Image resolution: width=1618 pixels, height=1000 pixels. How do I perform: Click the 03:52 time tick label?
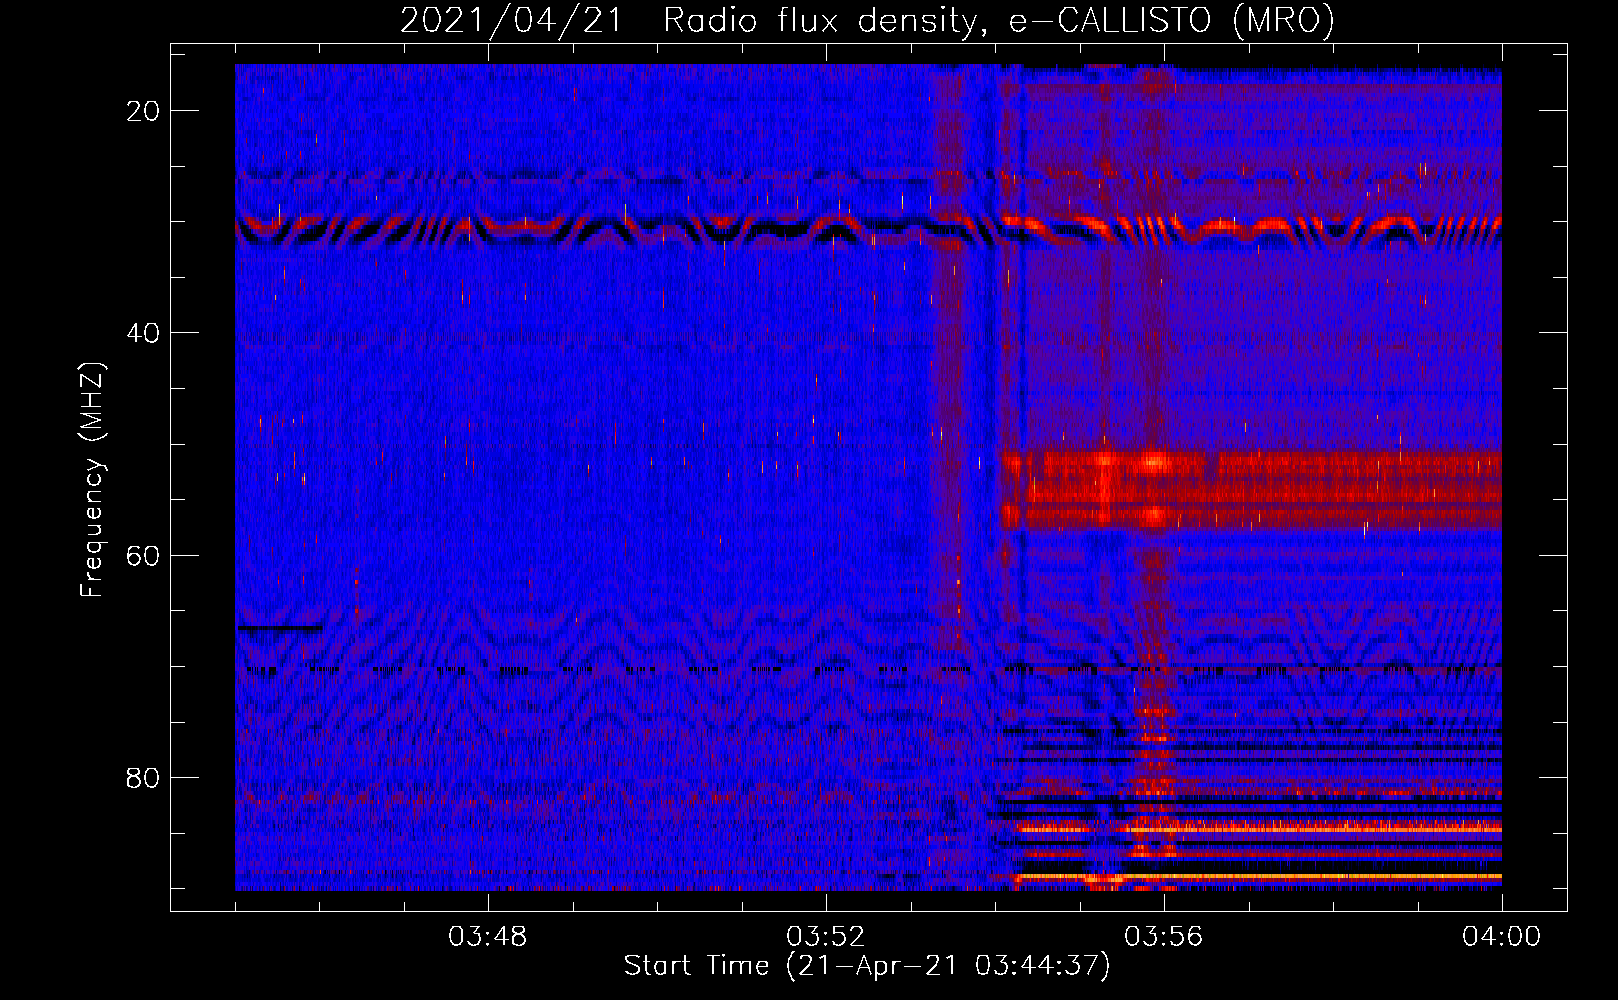[x=825, y=937]
